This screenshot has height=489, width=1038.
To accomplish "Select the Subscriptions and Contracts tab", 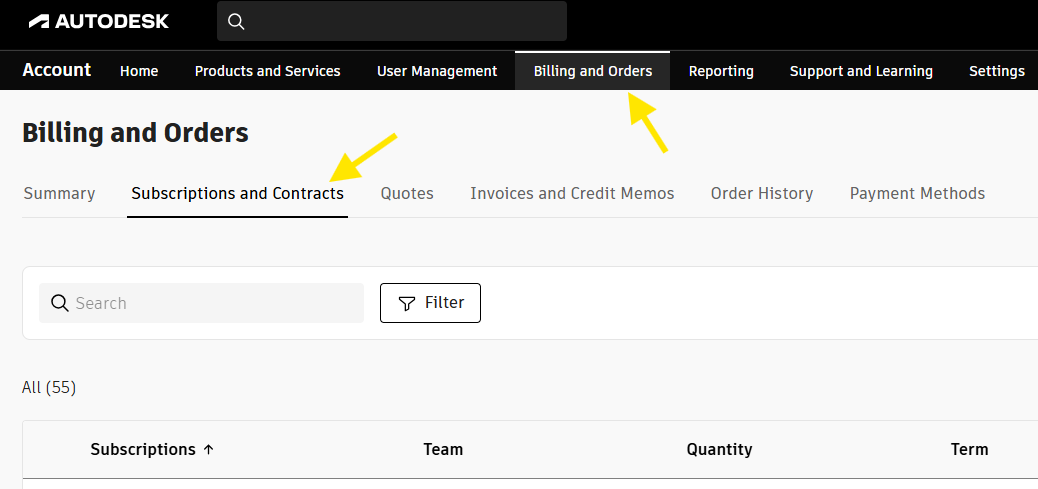I will pos(237,194).
